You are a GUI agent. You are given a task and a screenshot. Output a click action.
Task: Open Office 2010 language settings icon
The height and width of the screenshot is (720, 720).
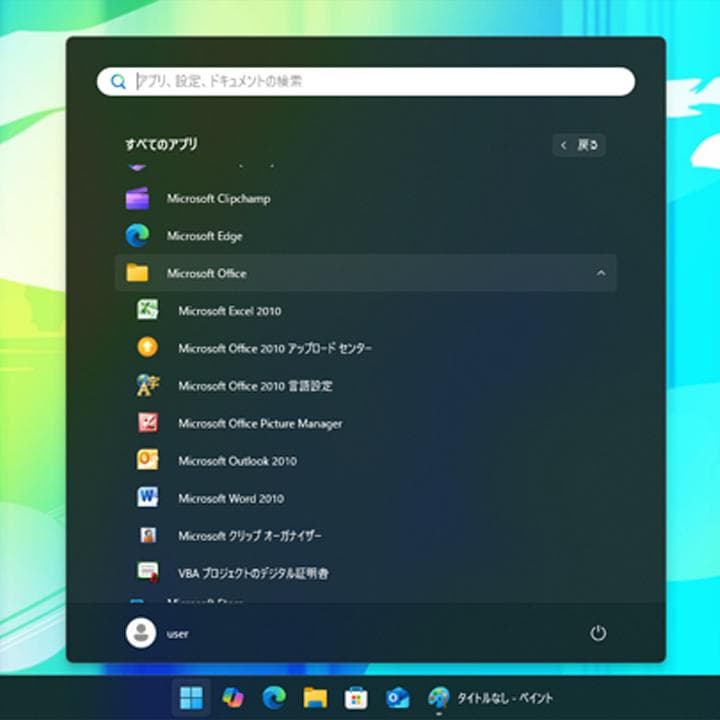(148, 385)
